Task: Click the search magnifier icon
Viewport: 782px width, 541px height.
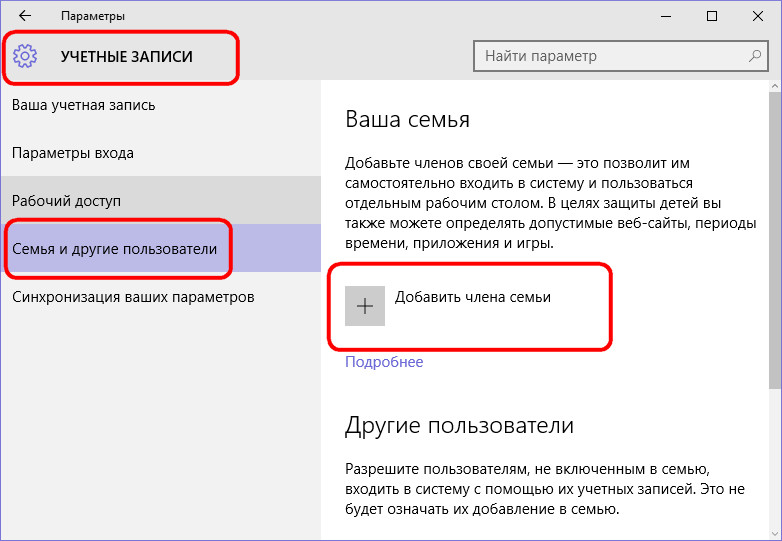Action: [755, 56]
